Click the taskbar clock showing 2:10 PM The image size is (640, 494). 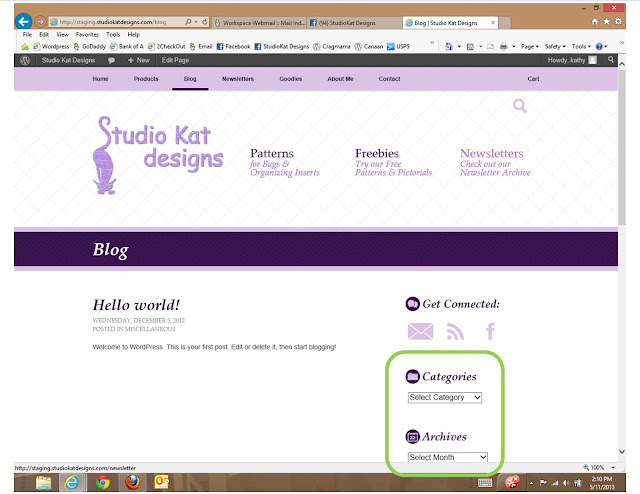pos(602,483)
